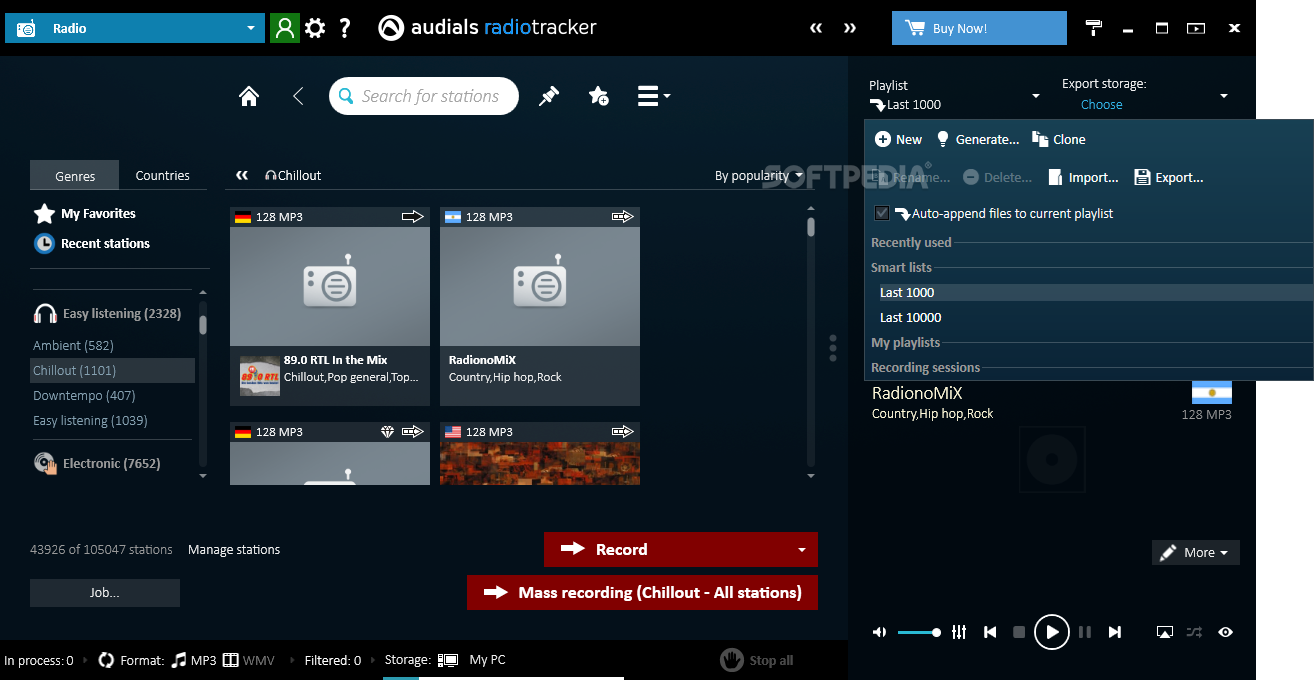Click record arrow on RadionoMiX card

click(623, 216)
